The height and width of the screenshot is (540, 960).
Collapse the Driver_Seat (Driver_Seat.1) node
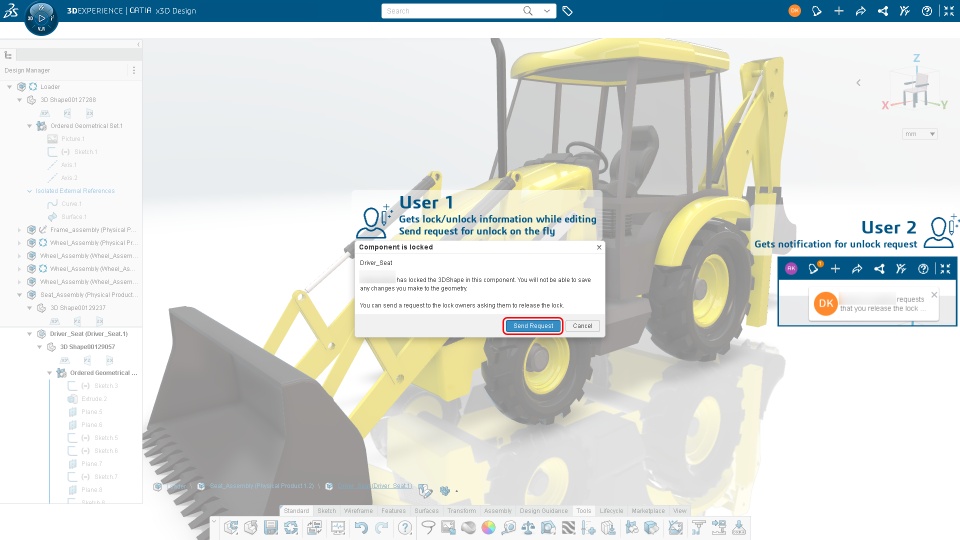point(29,334)
